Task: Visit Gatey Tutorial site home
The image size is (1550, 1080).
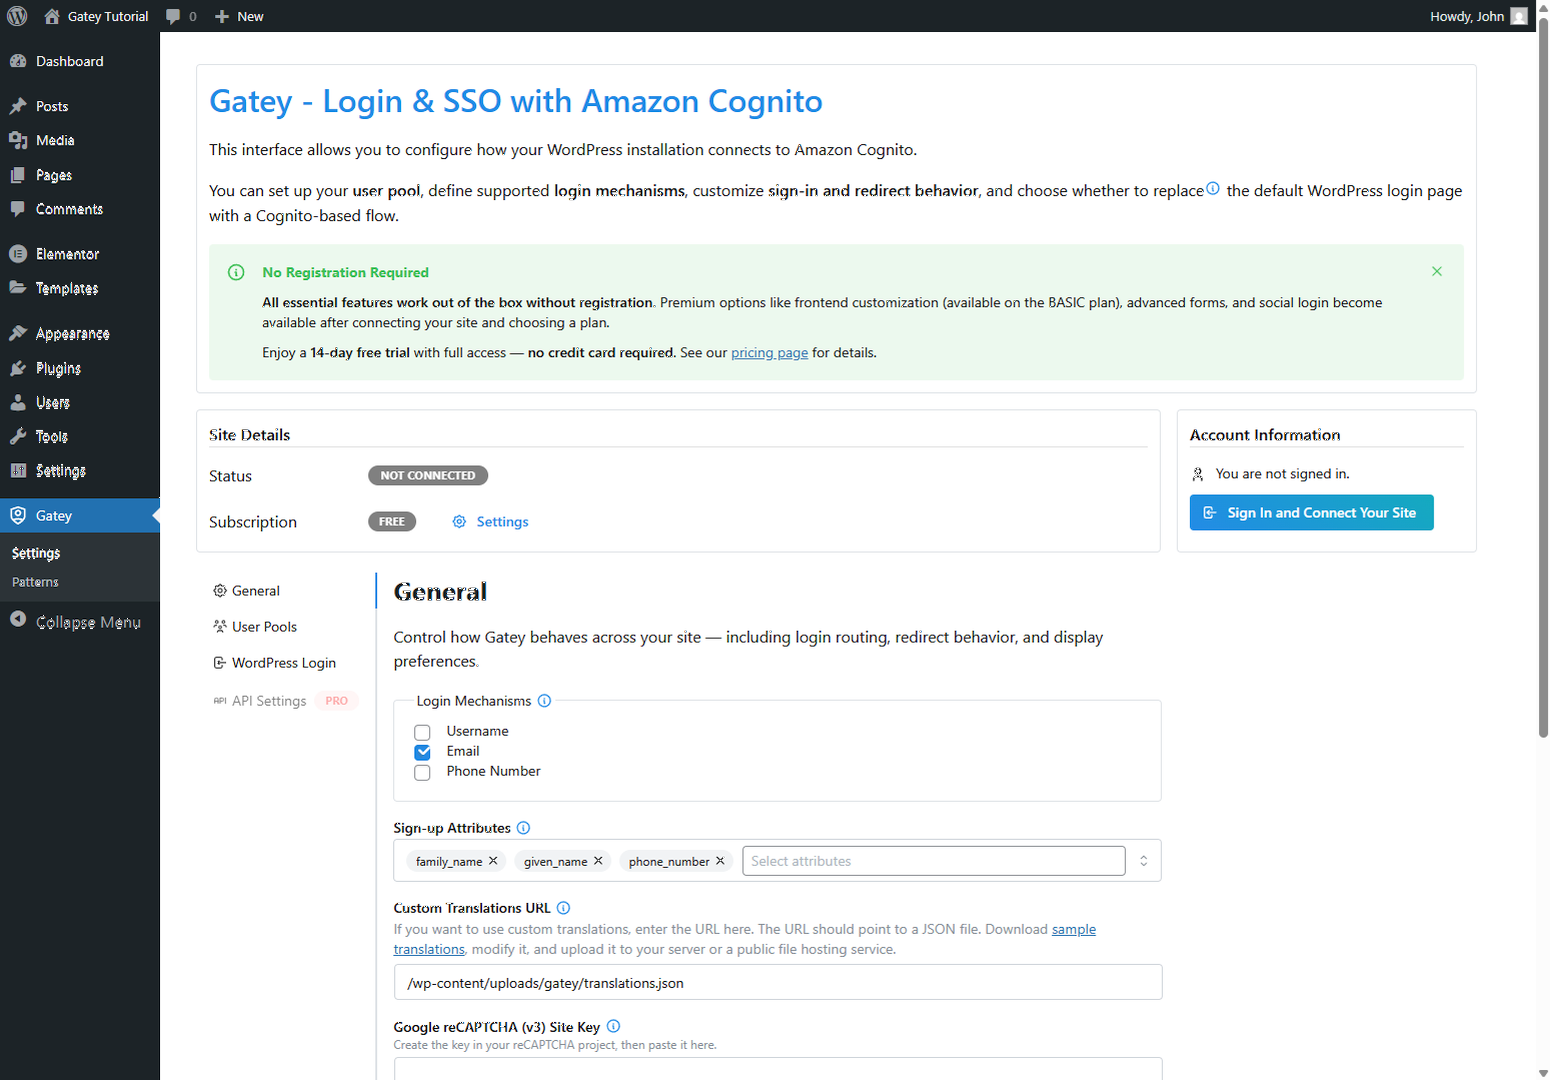Action: click(x=97, y=16)
